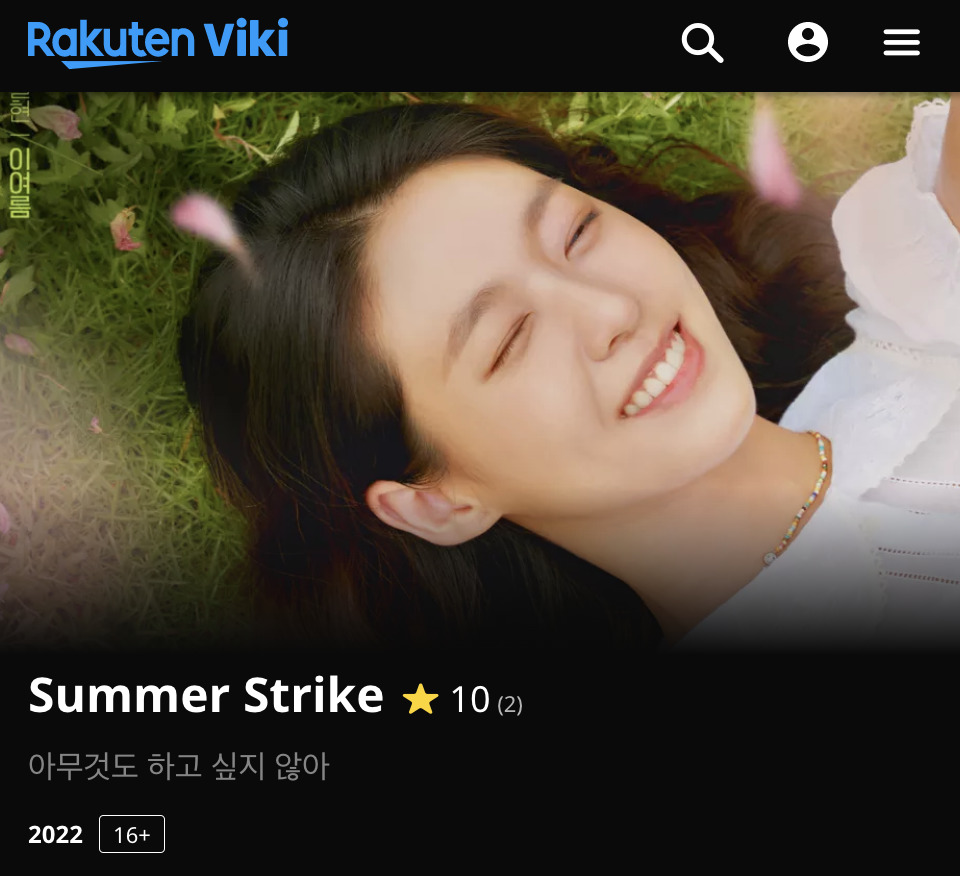Click the beaded necklace in the poster
Viewport: 960px width, 876px height.
(801, 498)
